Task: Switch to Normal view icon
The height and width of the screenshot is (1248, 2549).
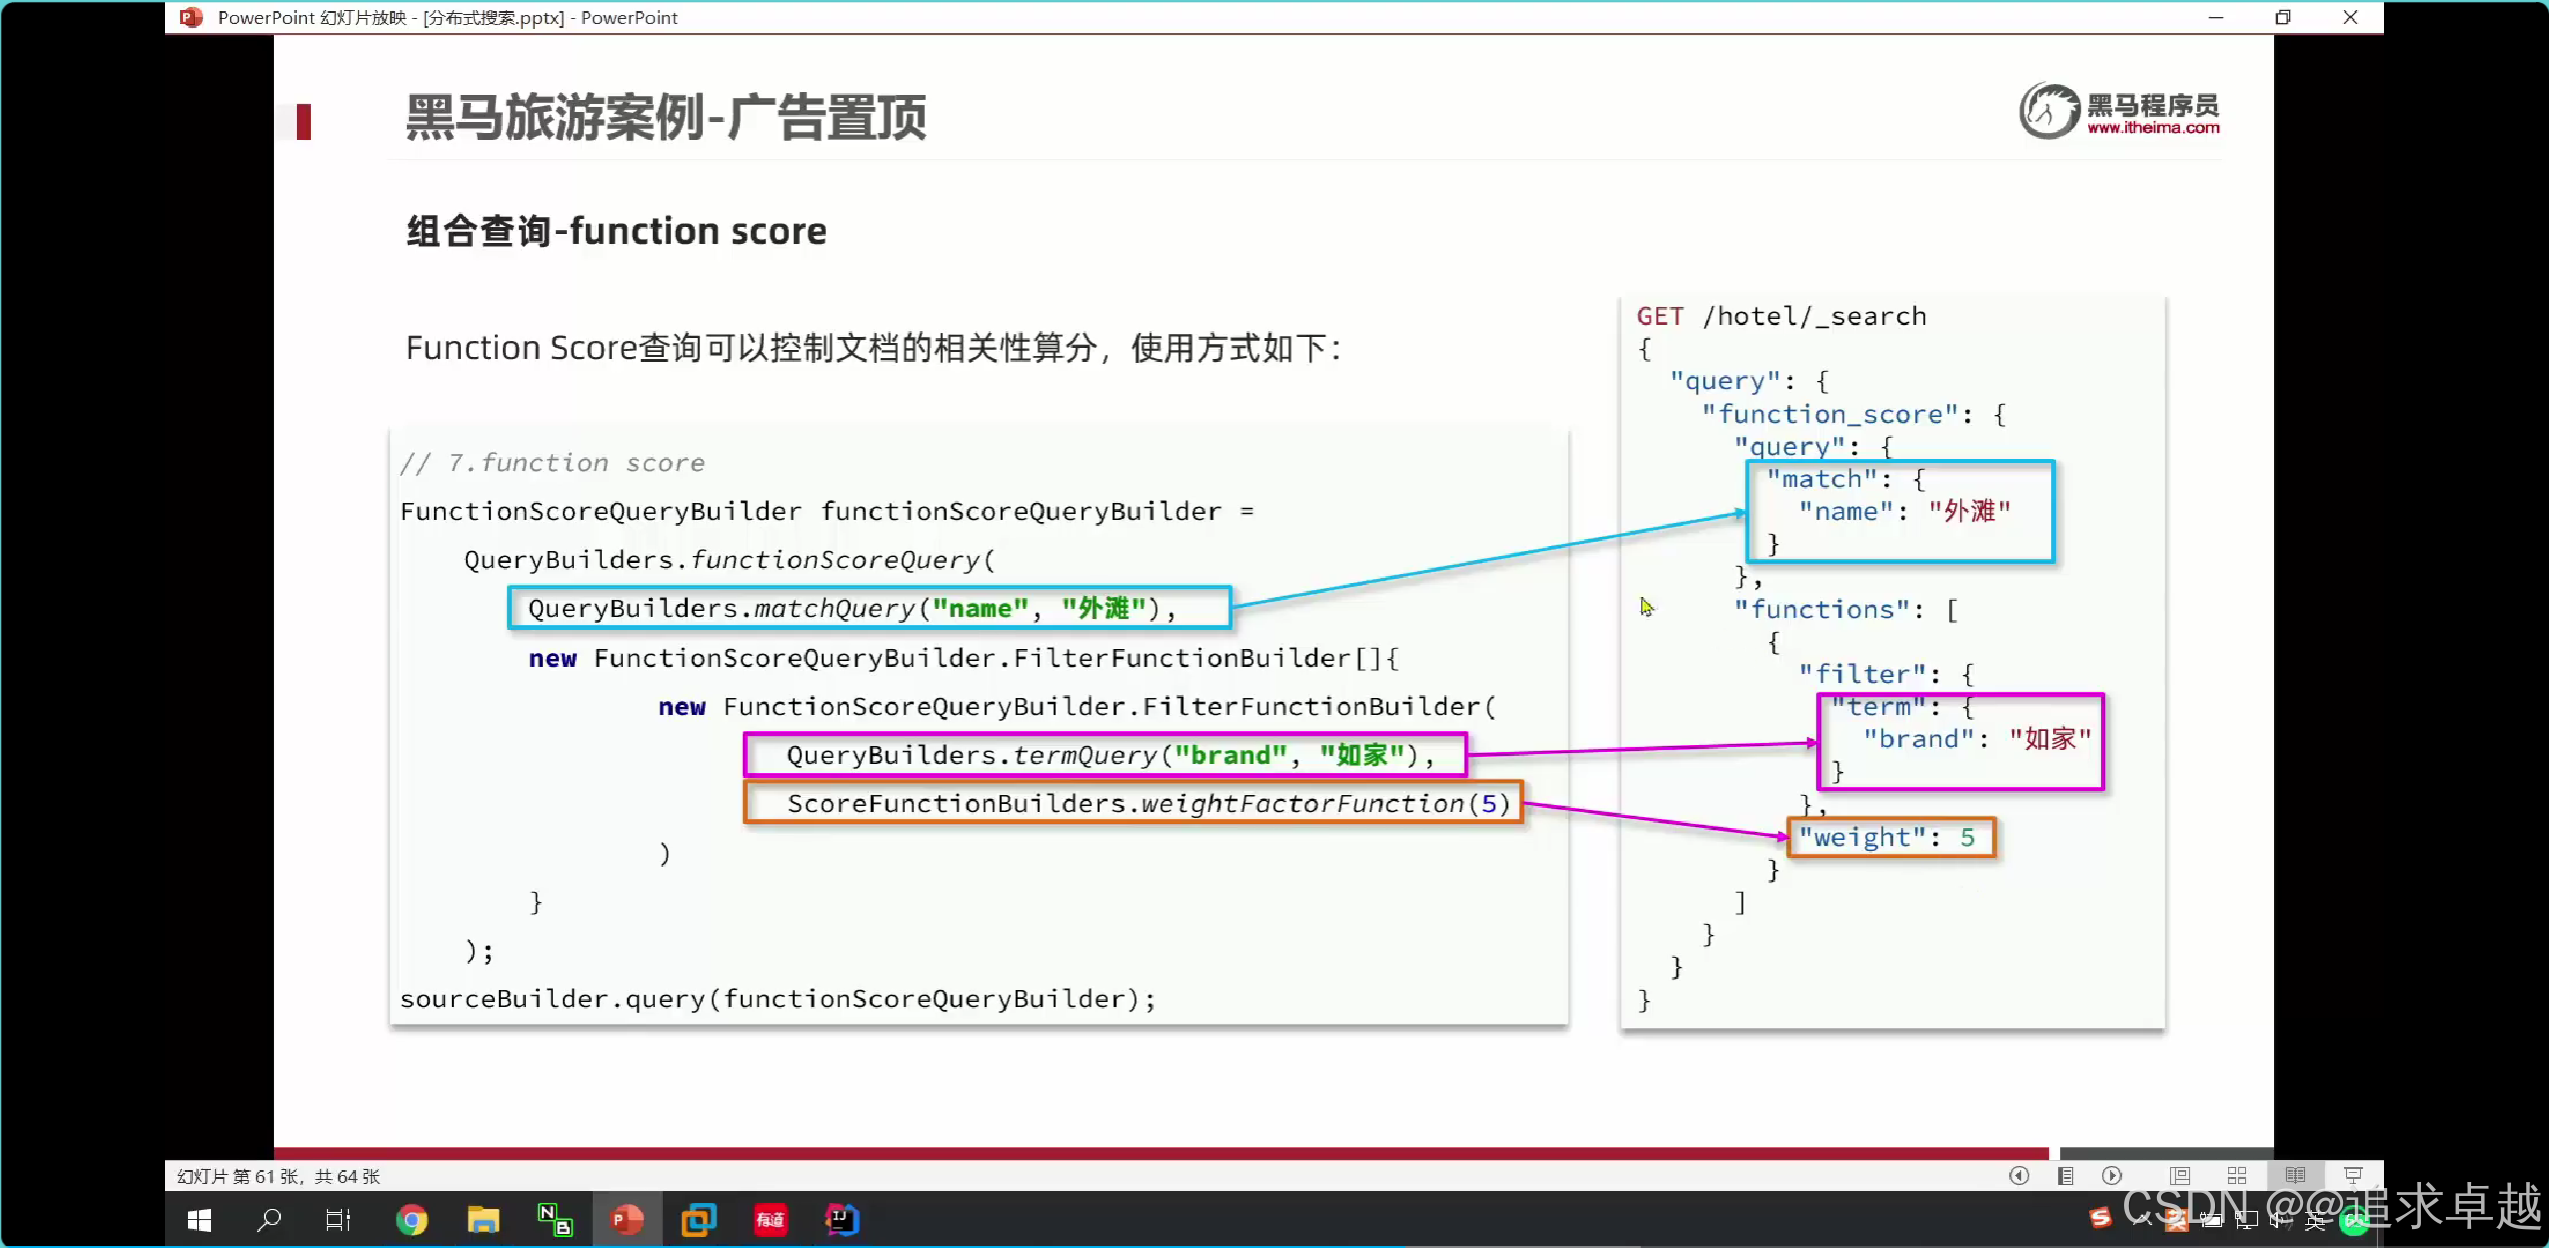Action: (2180, 1176)
